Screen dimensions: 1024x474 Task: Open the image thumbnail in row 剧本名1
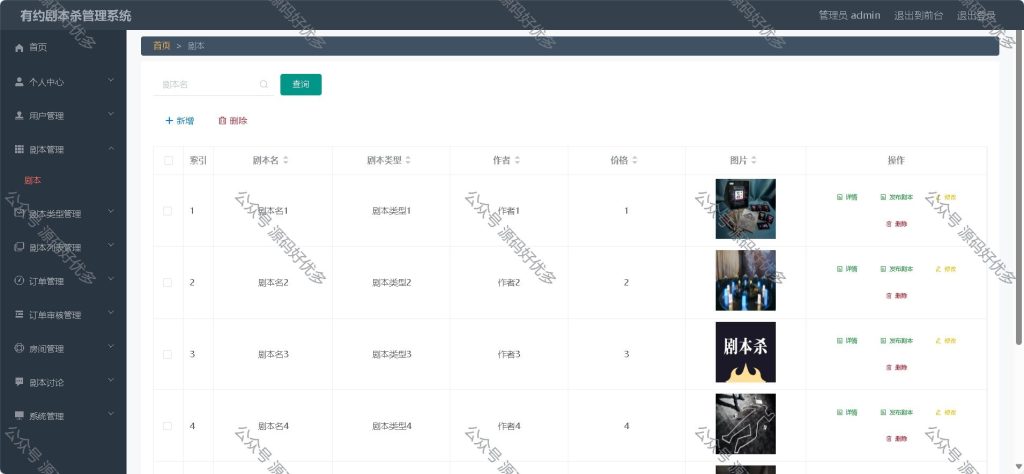[x=745, y=209]
